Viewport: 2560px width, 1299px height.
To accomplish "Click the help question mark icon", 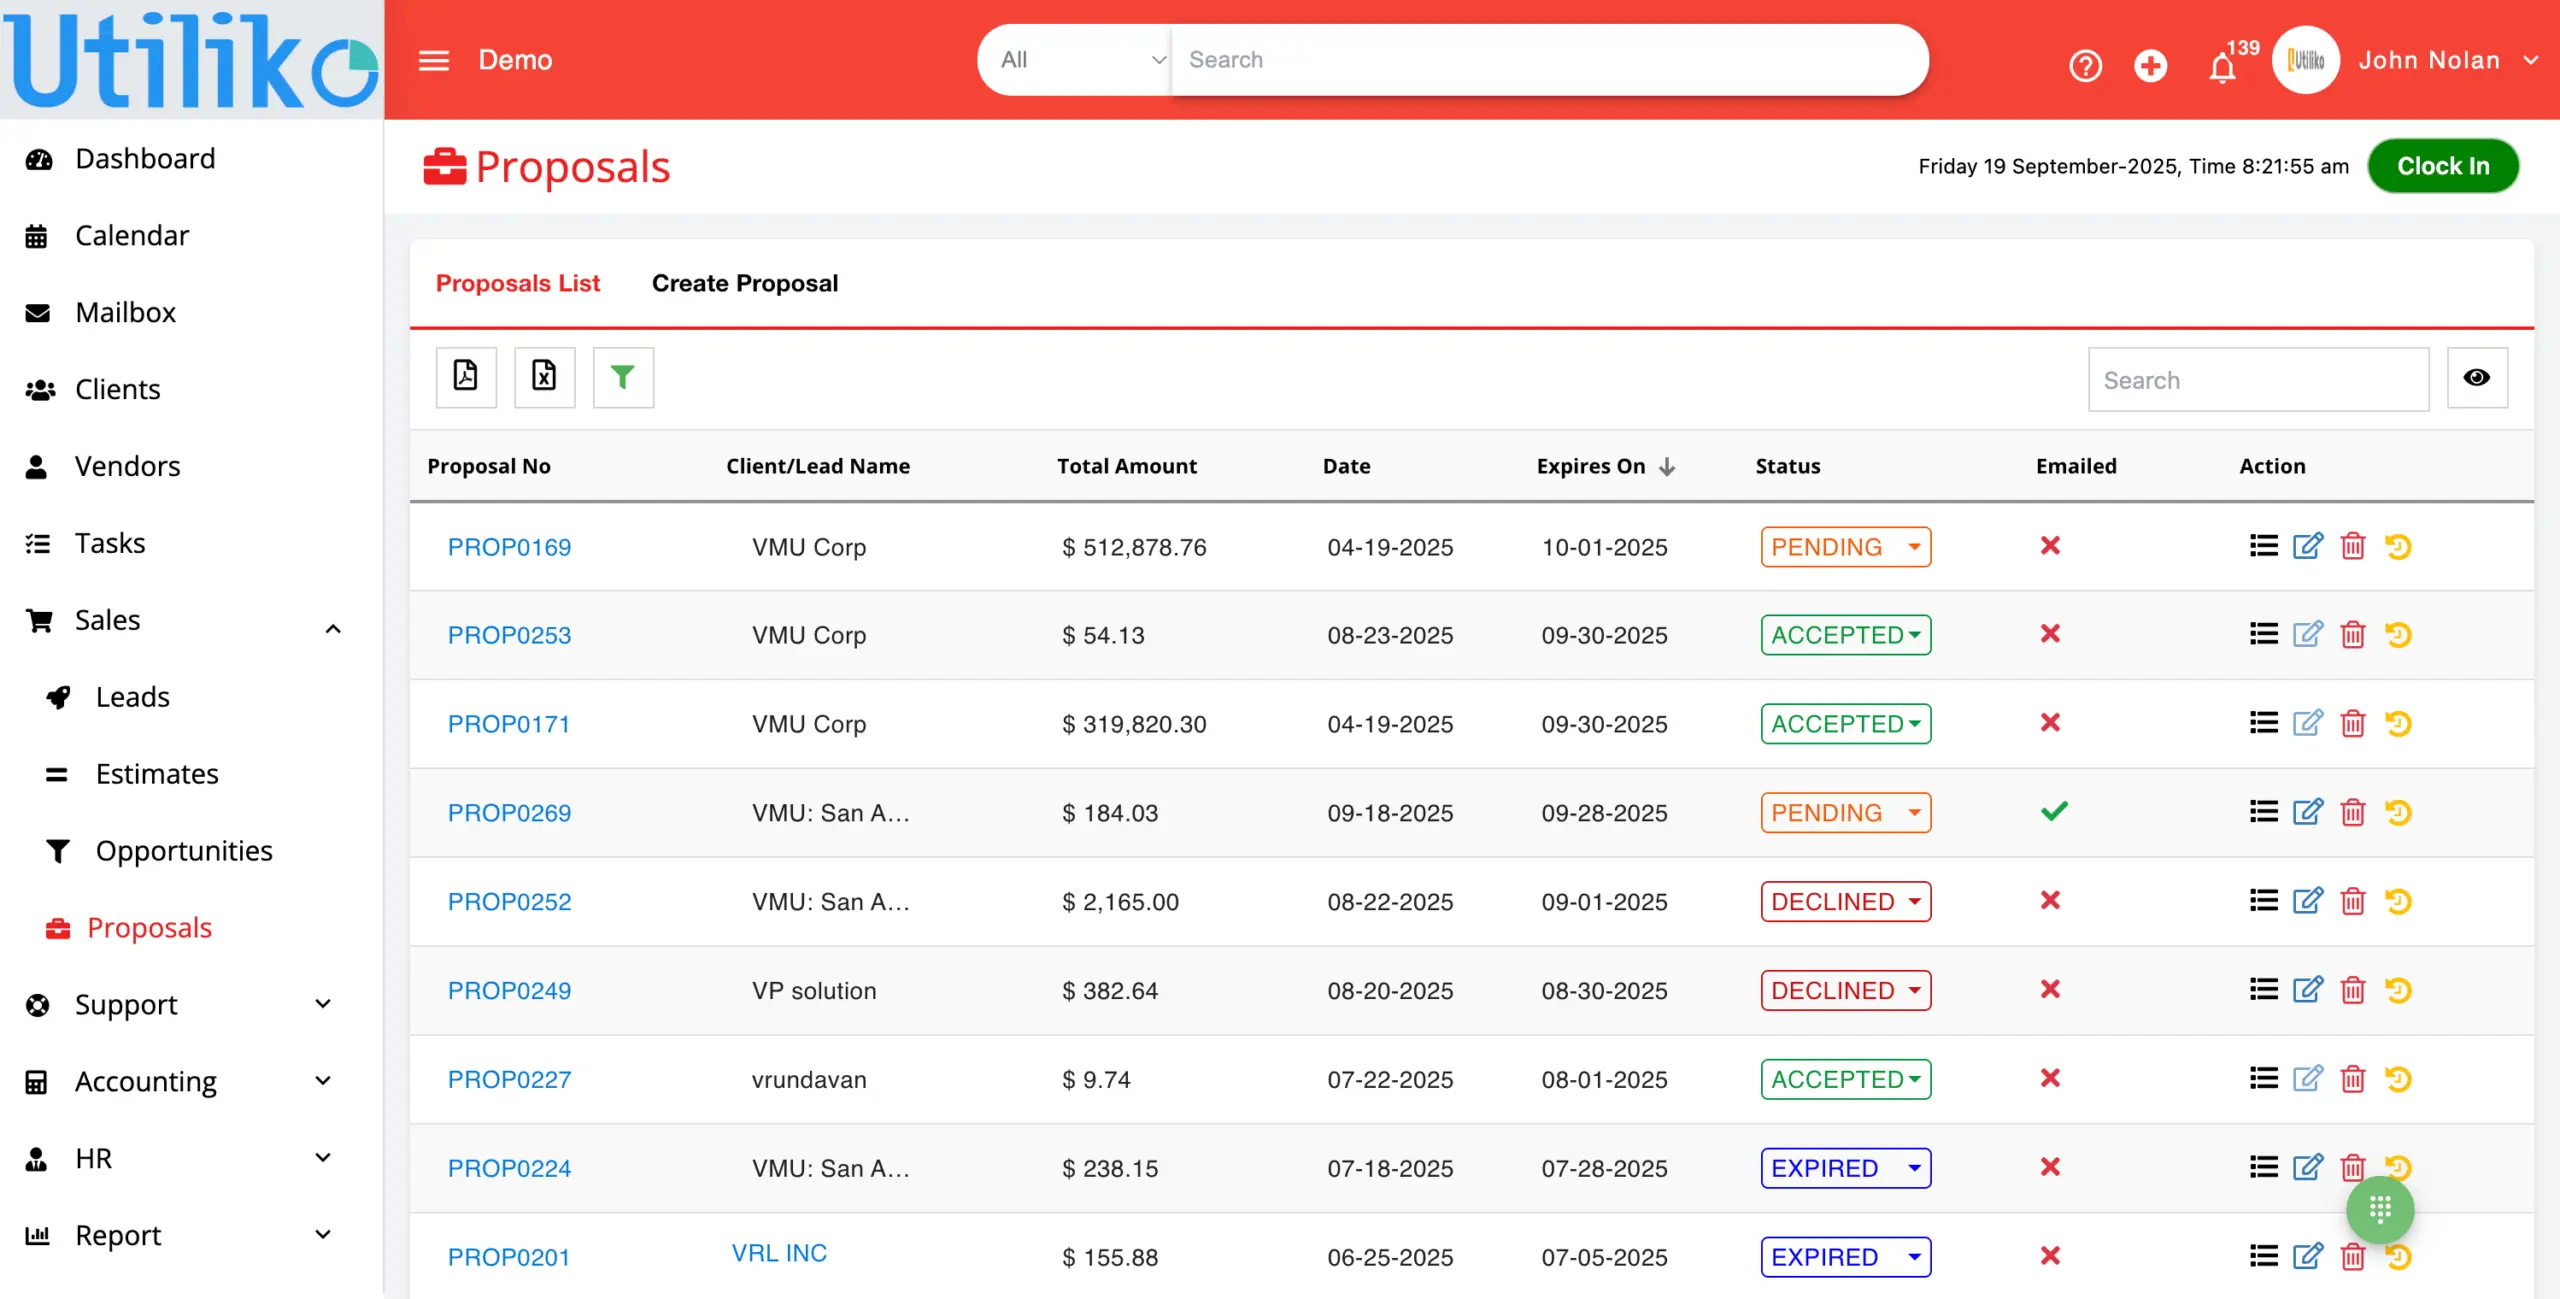I will coord(2085,66).
